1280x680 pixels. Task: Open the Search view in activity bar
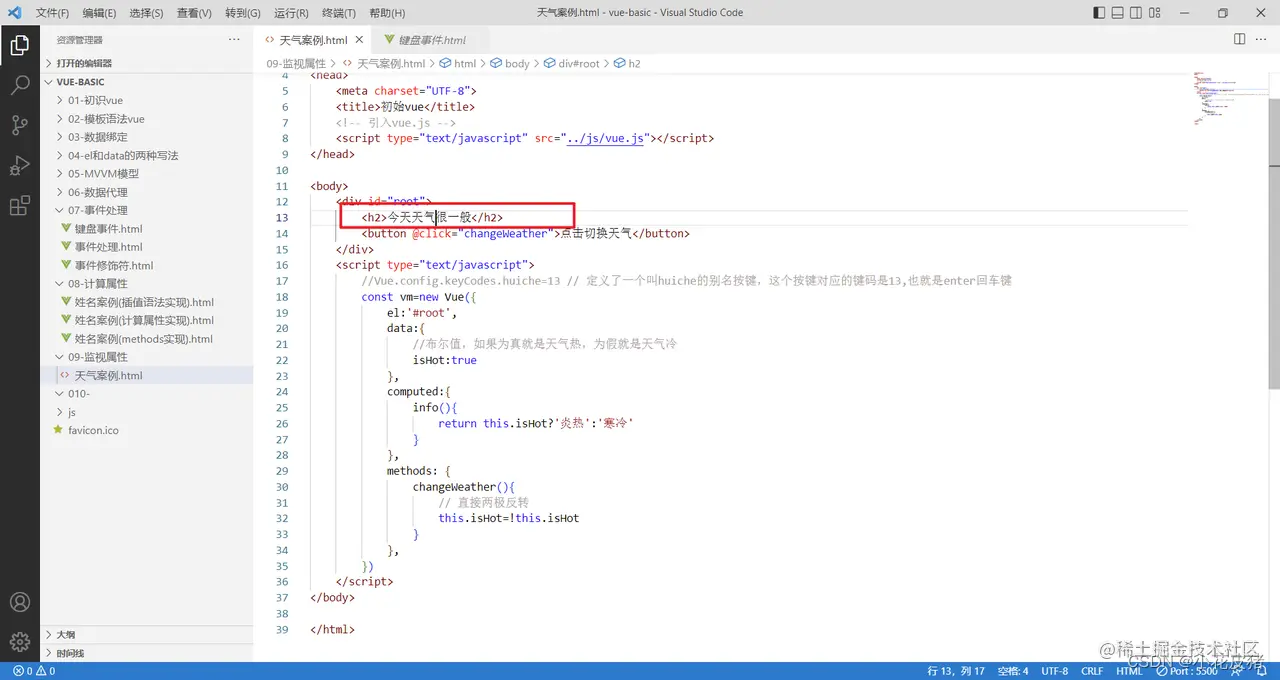click(x=19, y=85)
